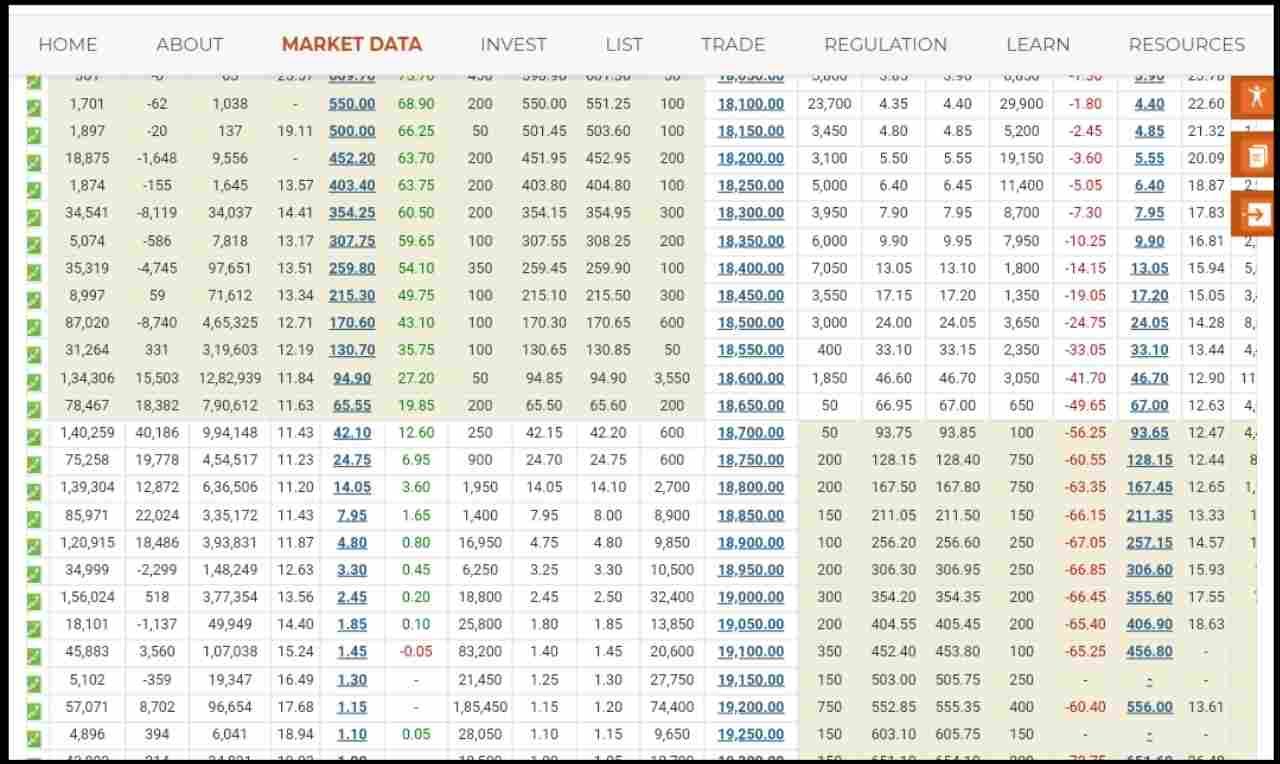1280x764 pixels.
Task: Open the REGULATION menu
Action: [885, 44]
